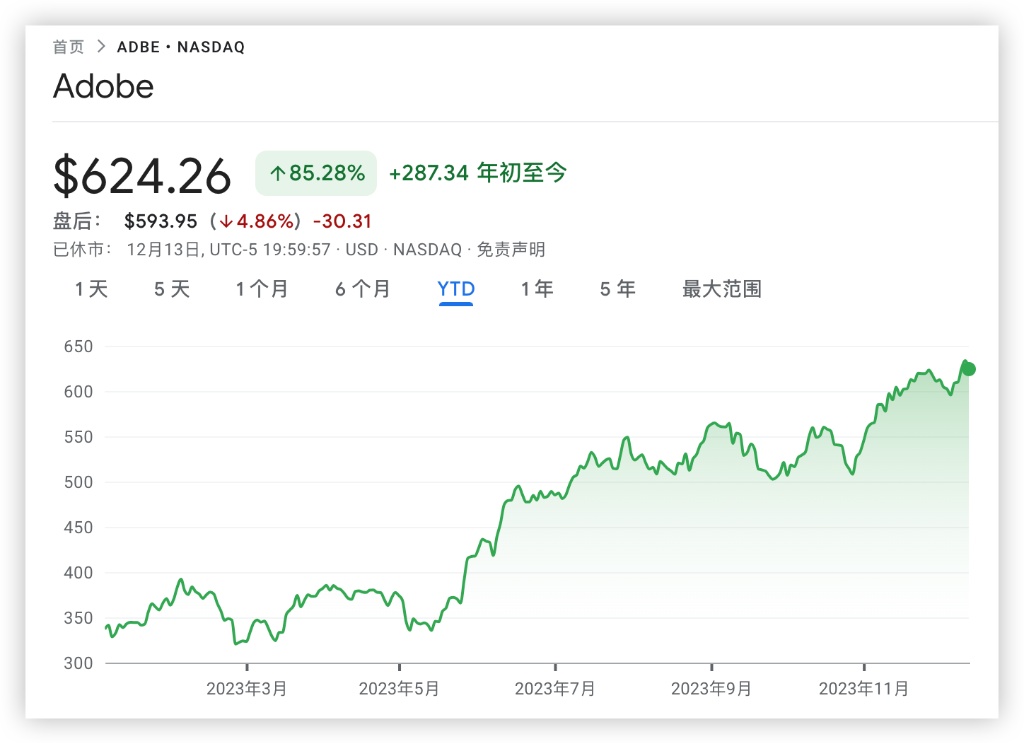The image size is (1024, 743).
Task: Click the $624.26 stock price
Action: point(142,176)
